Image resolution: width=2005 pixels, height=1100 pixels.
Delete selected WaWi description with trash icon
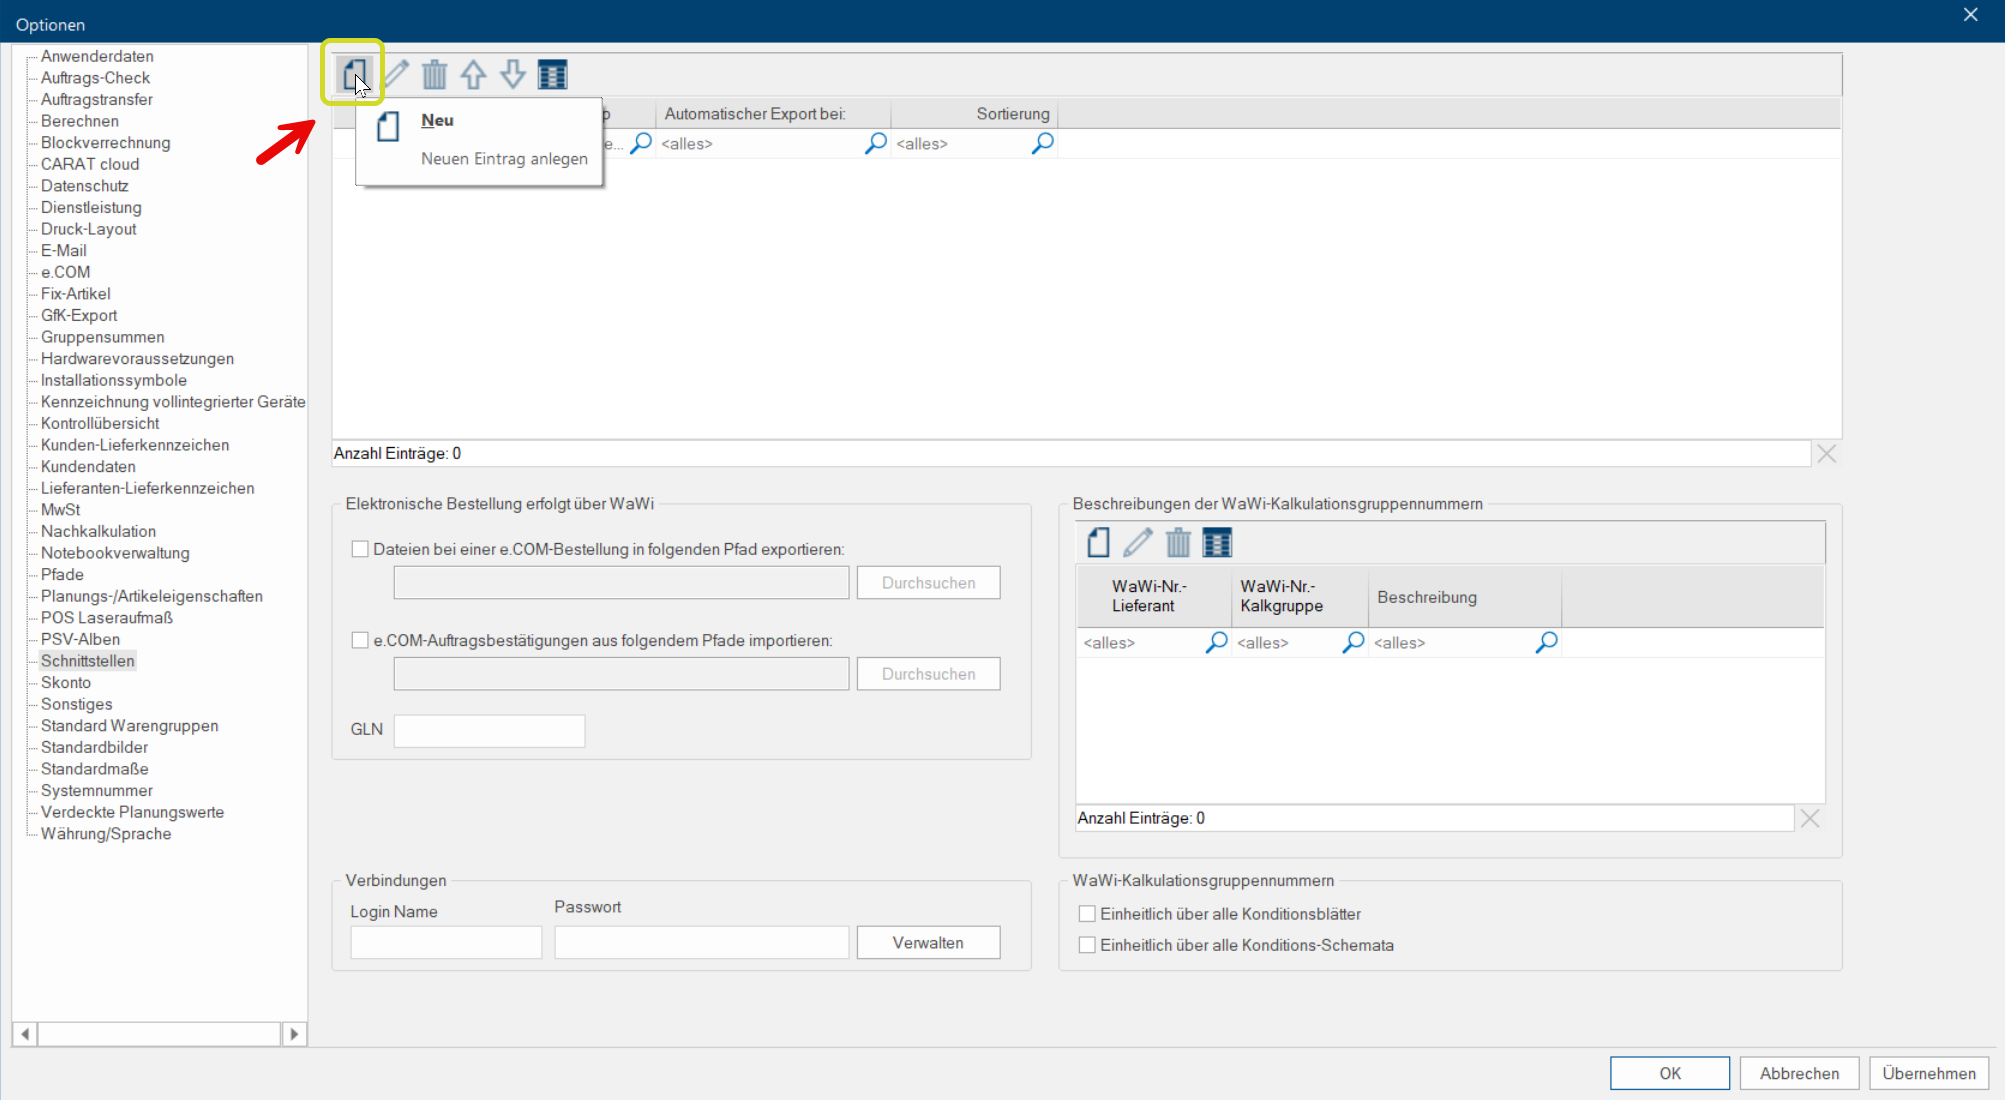click(x=1177, y=542)
